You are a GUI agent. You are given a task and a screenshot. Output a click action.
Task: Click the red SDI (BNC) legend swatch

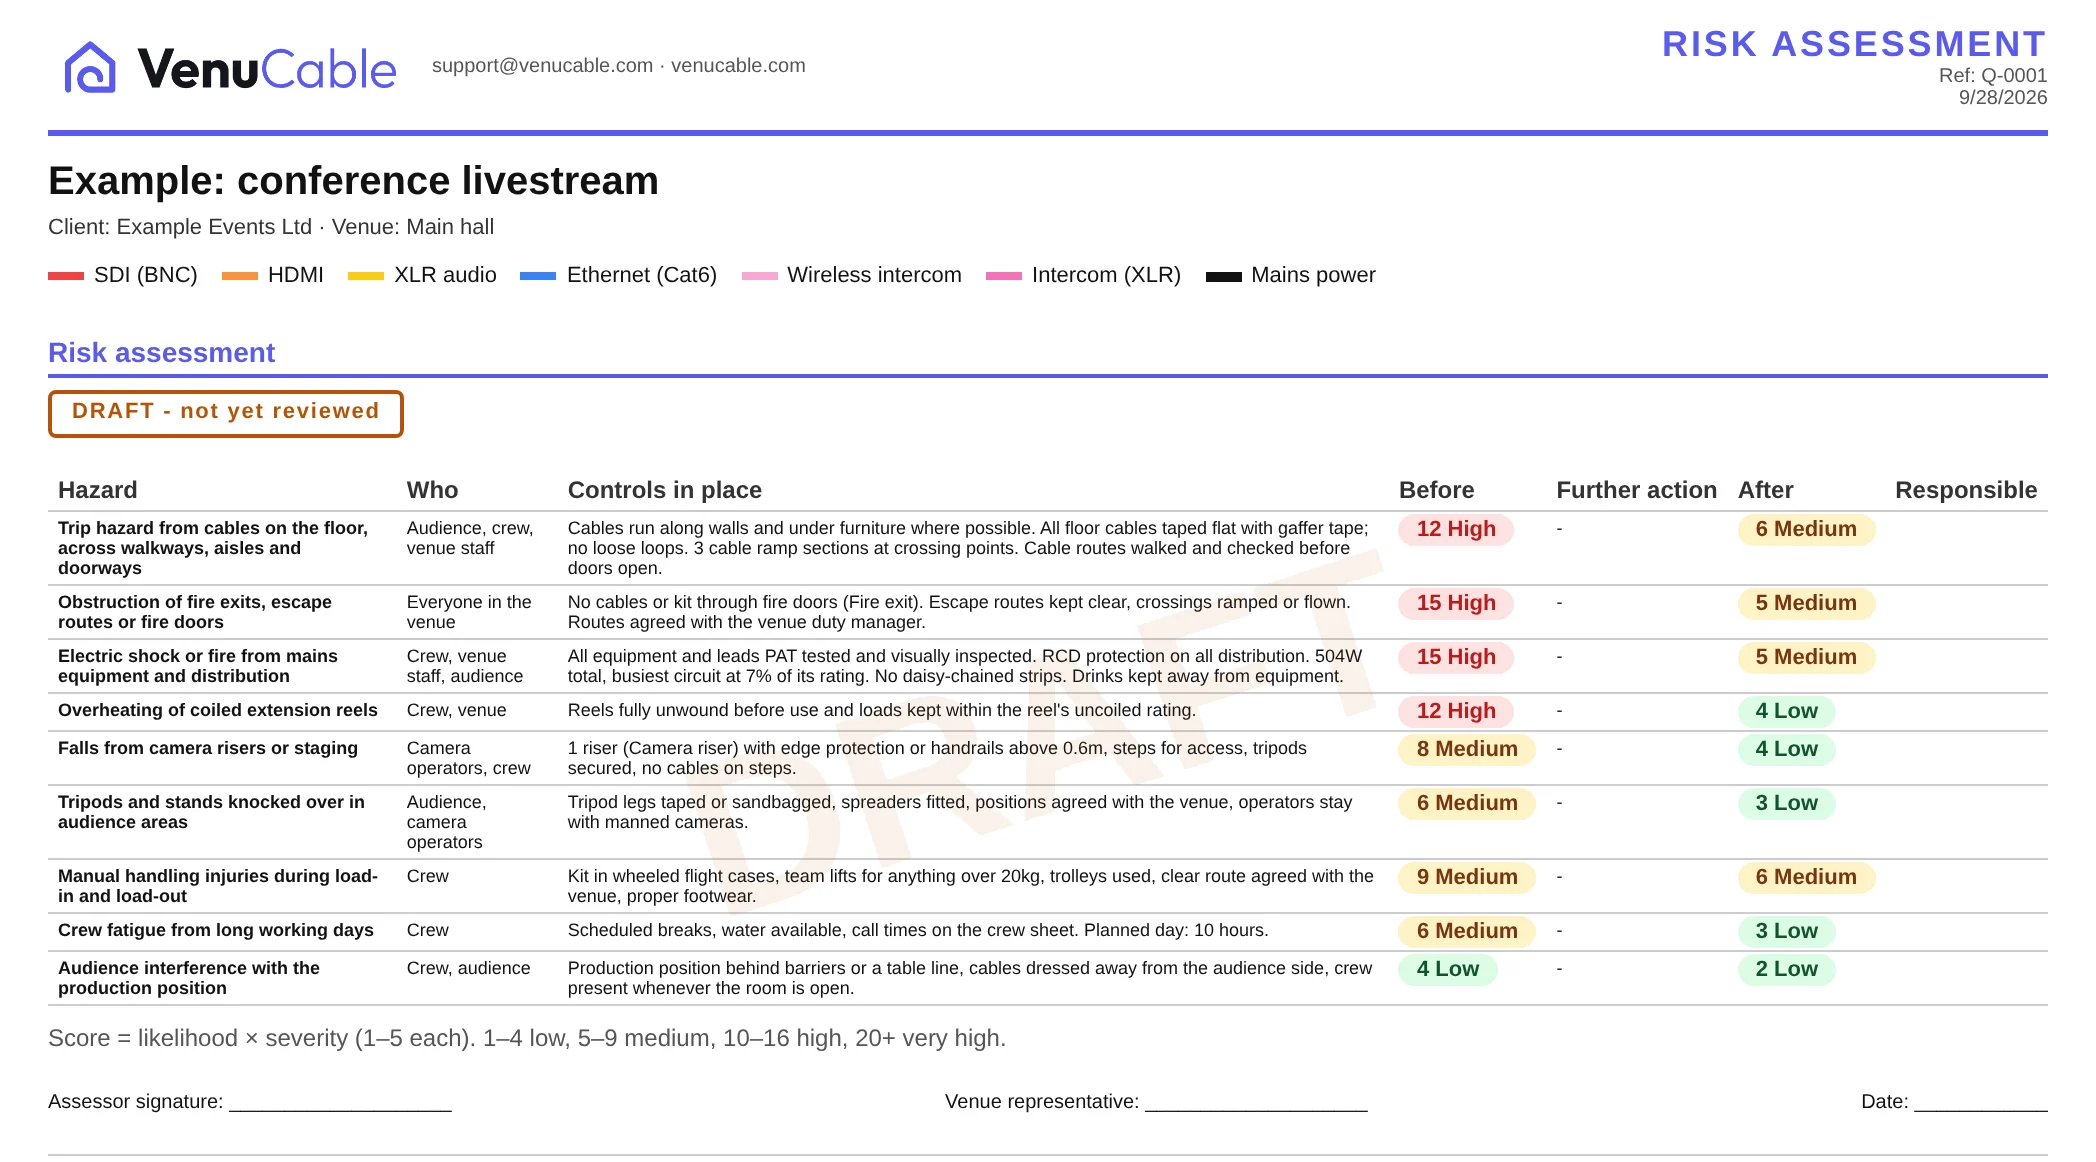click(x=66, y=276)
